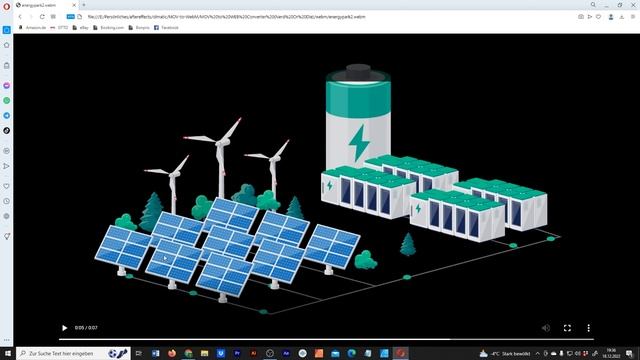640x360 pixels.
Task: Open the sidebar setup three-dots
Action: (x=7, y=340)
